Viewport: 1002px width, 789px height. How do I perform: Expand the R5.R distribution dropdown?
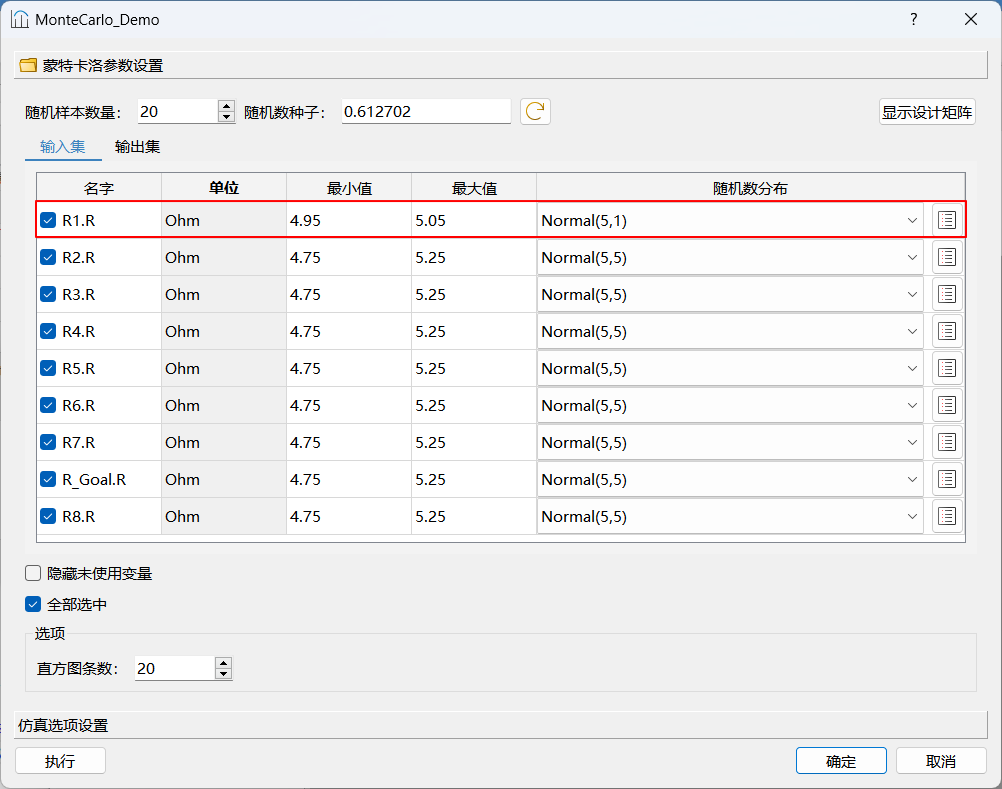(x=911, y=368)
